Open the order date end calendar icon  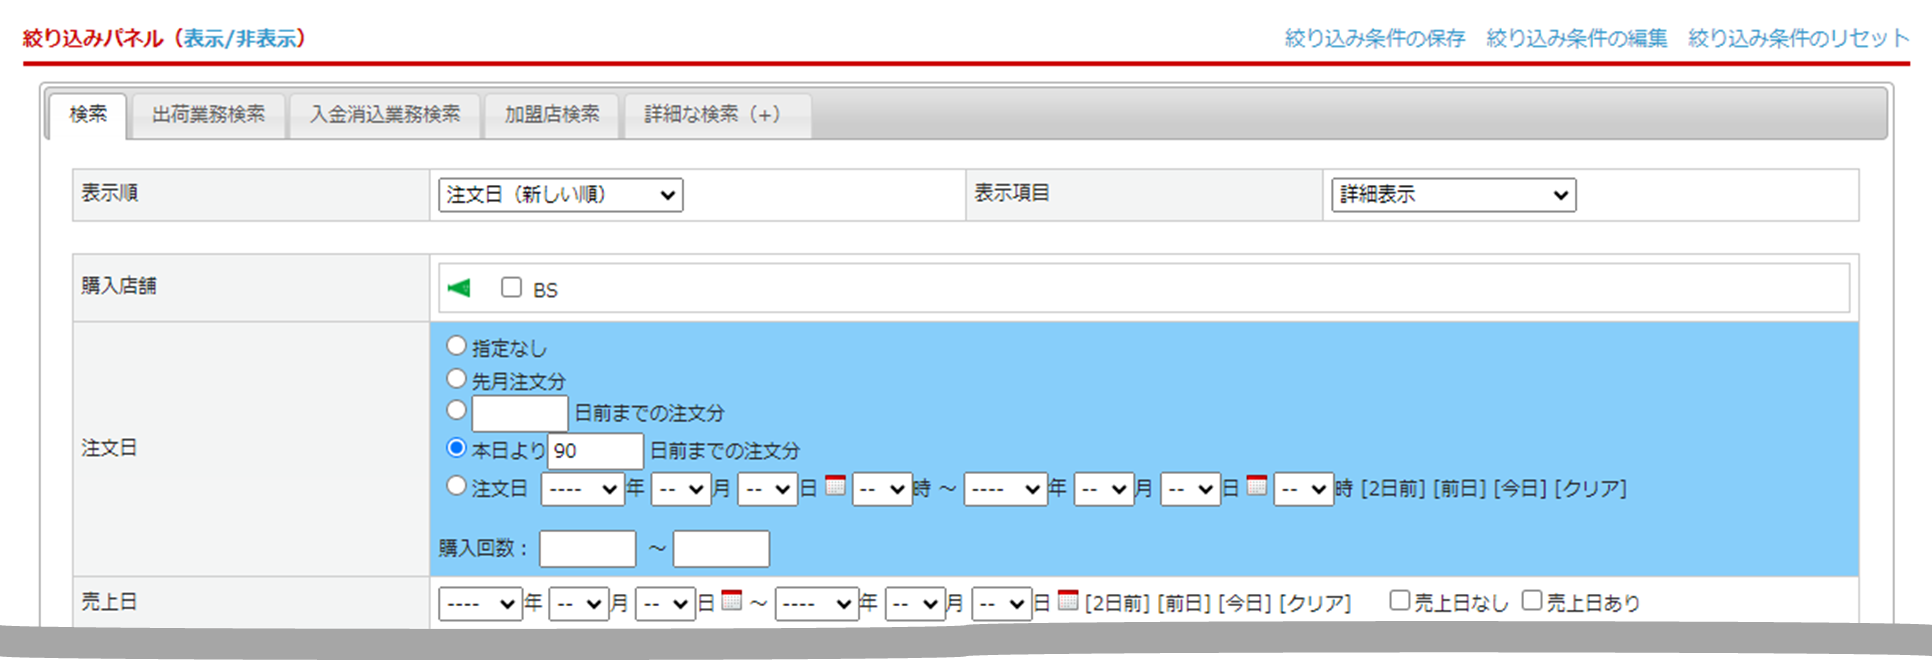coord(1257,486)
